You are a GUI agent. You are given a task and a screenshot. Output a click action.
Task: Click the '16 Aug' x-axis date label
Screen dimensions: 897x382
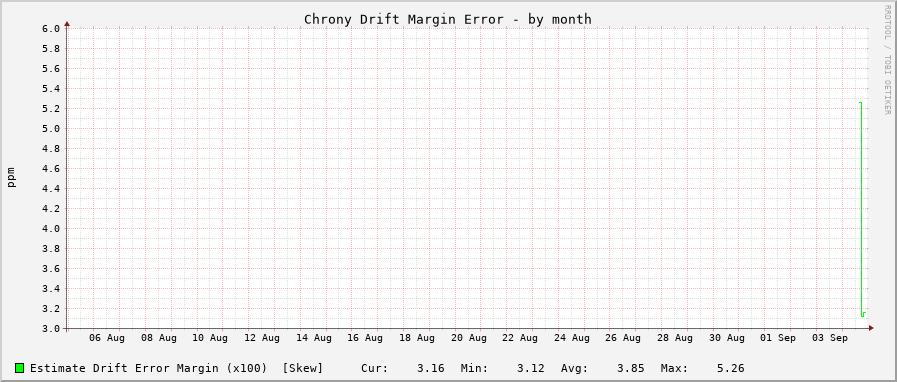(365, 339)
